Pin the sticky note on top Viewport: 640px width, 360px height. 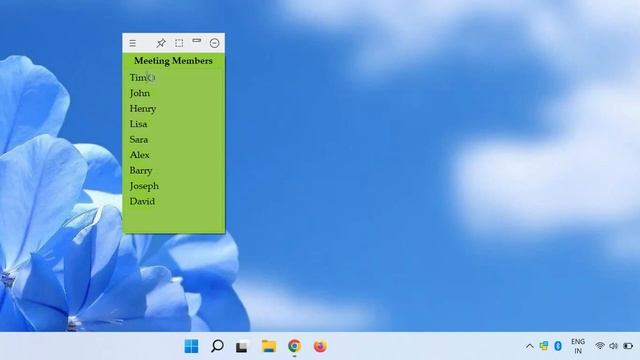(161, 43)
